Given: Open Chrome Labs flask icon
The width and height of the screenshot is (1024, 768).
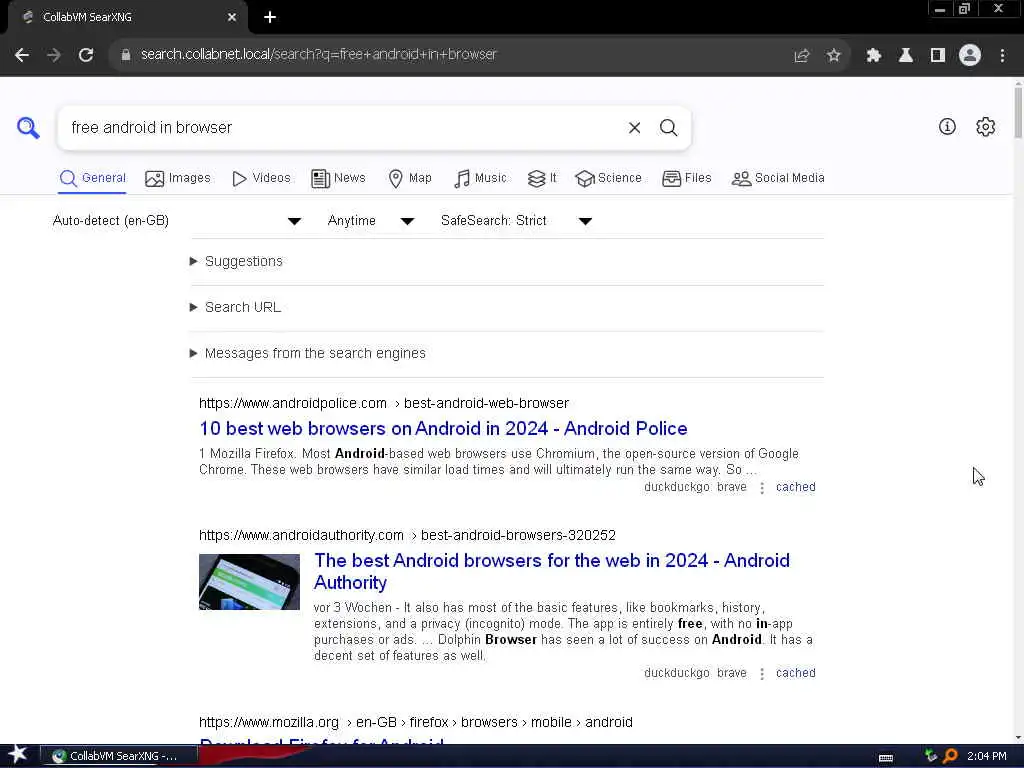Looking at the screenshot, I should [906, 56].
